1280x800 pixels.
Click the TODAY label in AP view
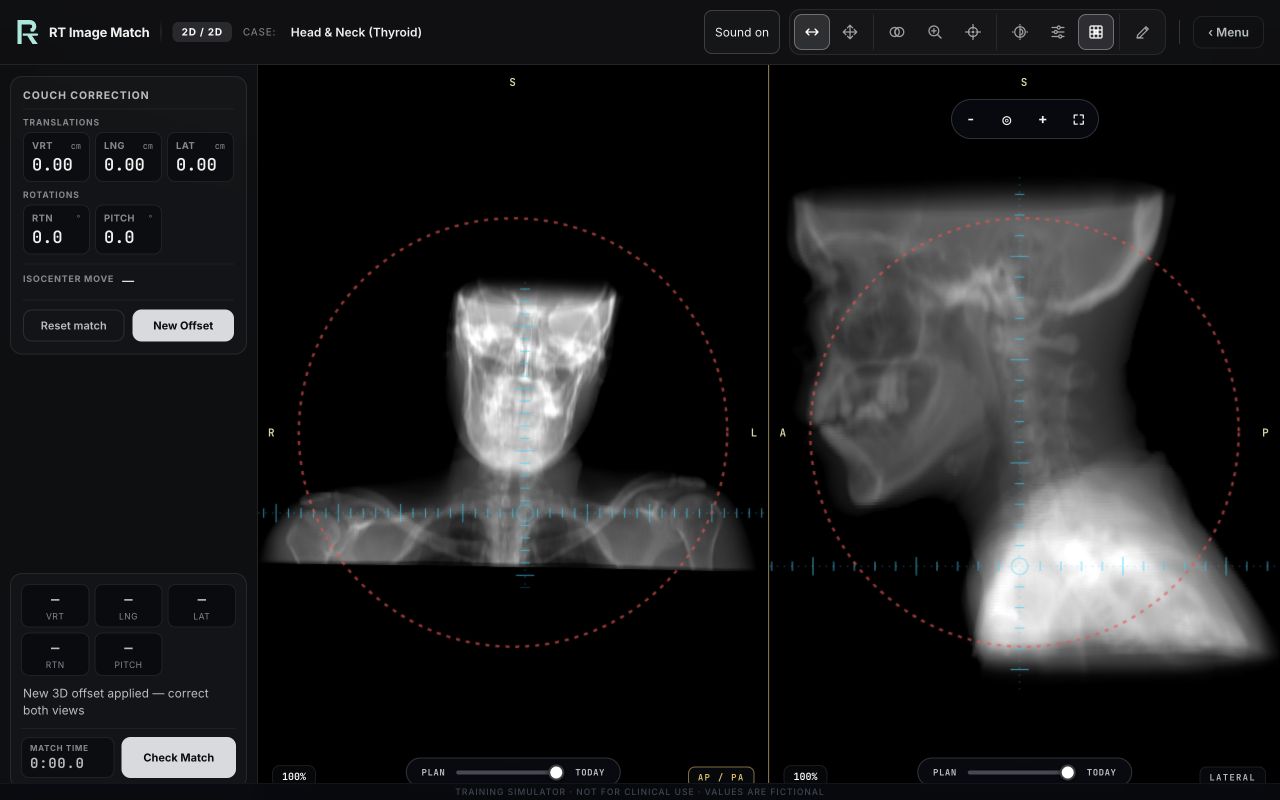point(590,772)
